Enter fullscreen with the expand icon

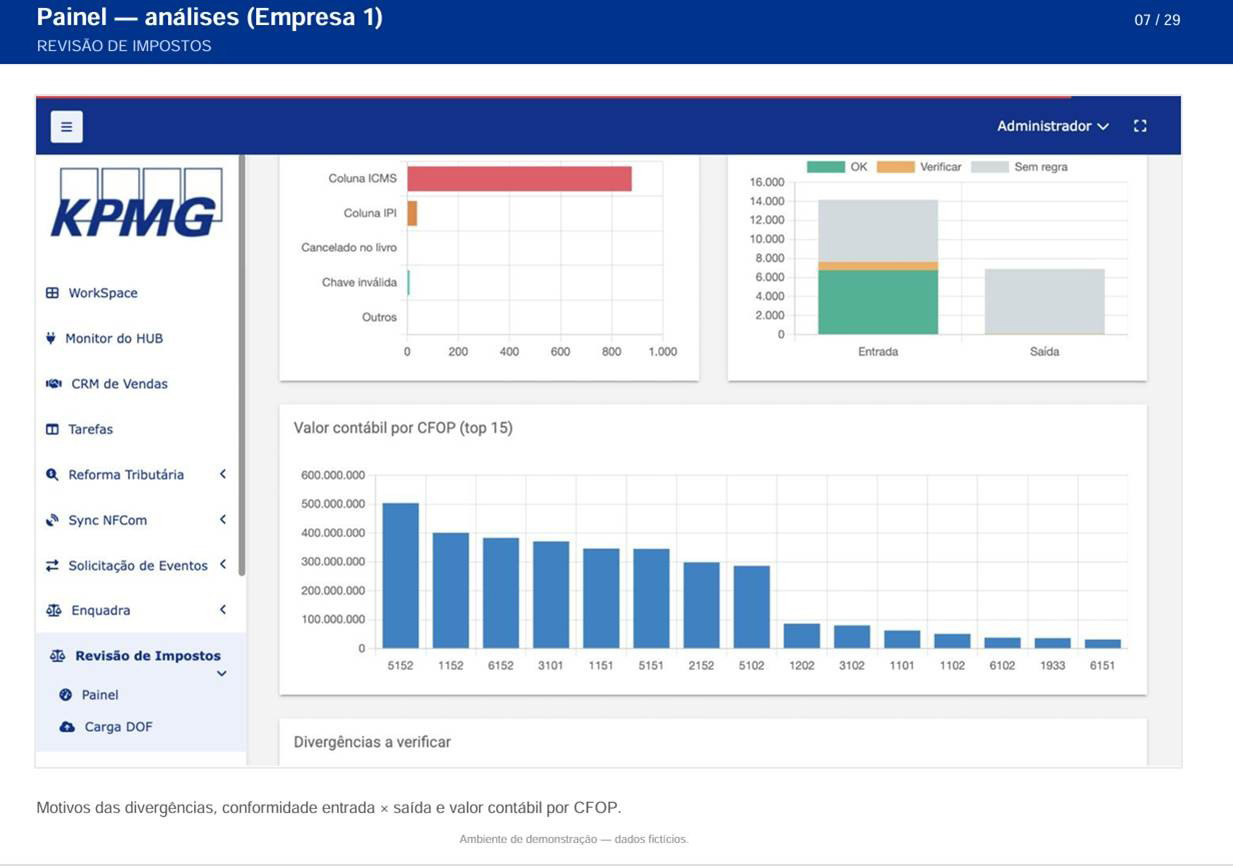point(1140,126)
